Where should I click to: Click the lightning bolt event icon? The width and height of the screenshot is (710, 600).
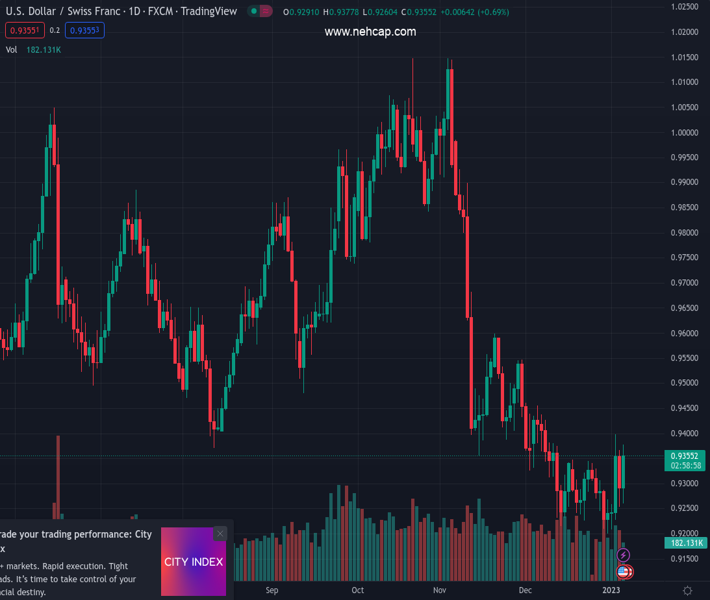pos(623,555)
